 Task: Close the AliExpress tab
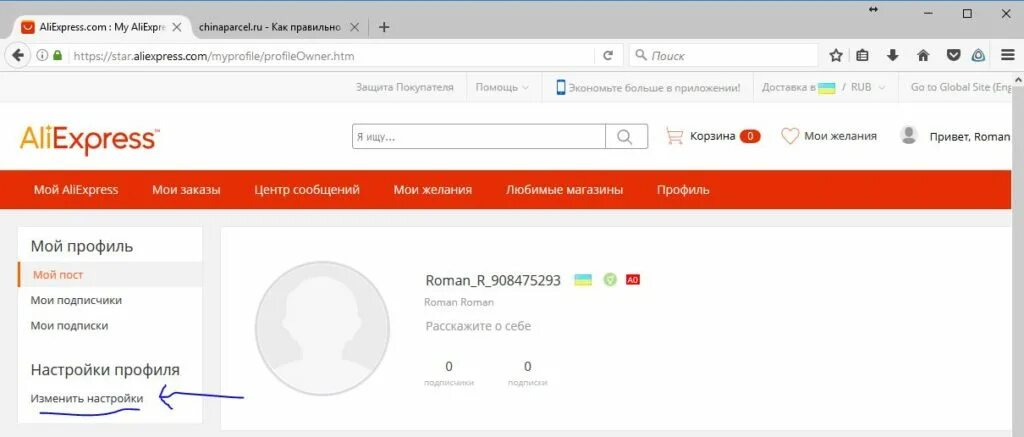point(176,27)
